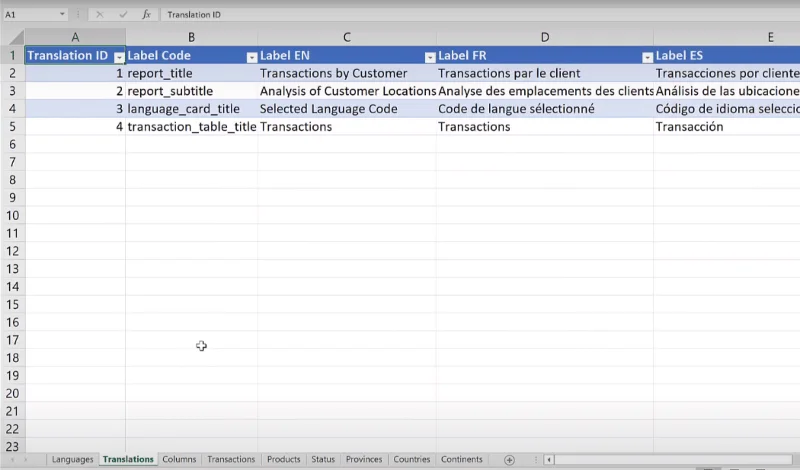Select the Transactions cell in Label FR

(545, 127)
